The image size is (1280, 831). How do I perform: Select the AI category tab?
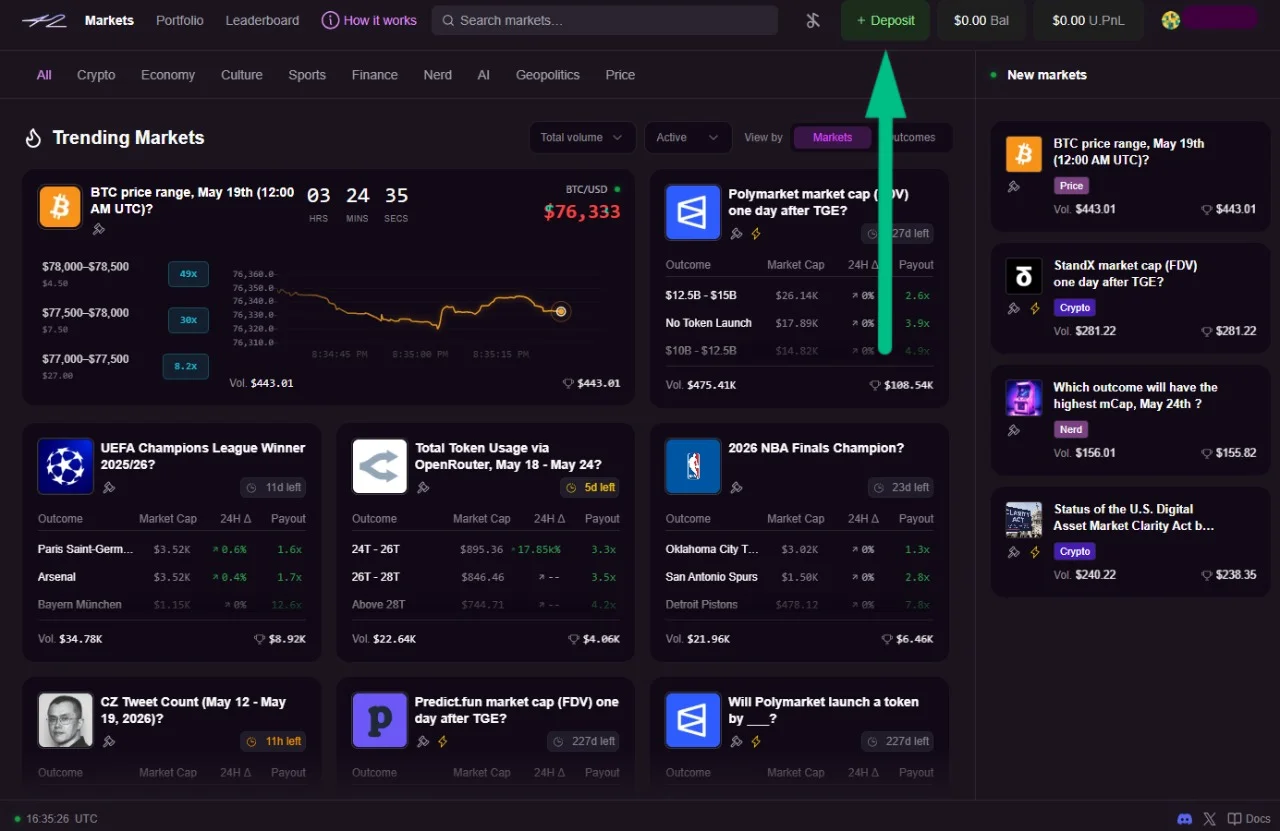[x=484, y=75]
